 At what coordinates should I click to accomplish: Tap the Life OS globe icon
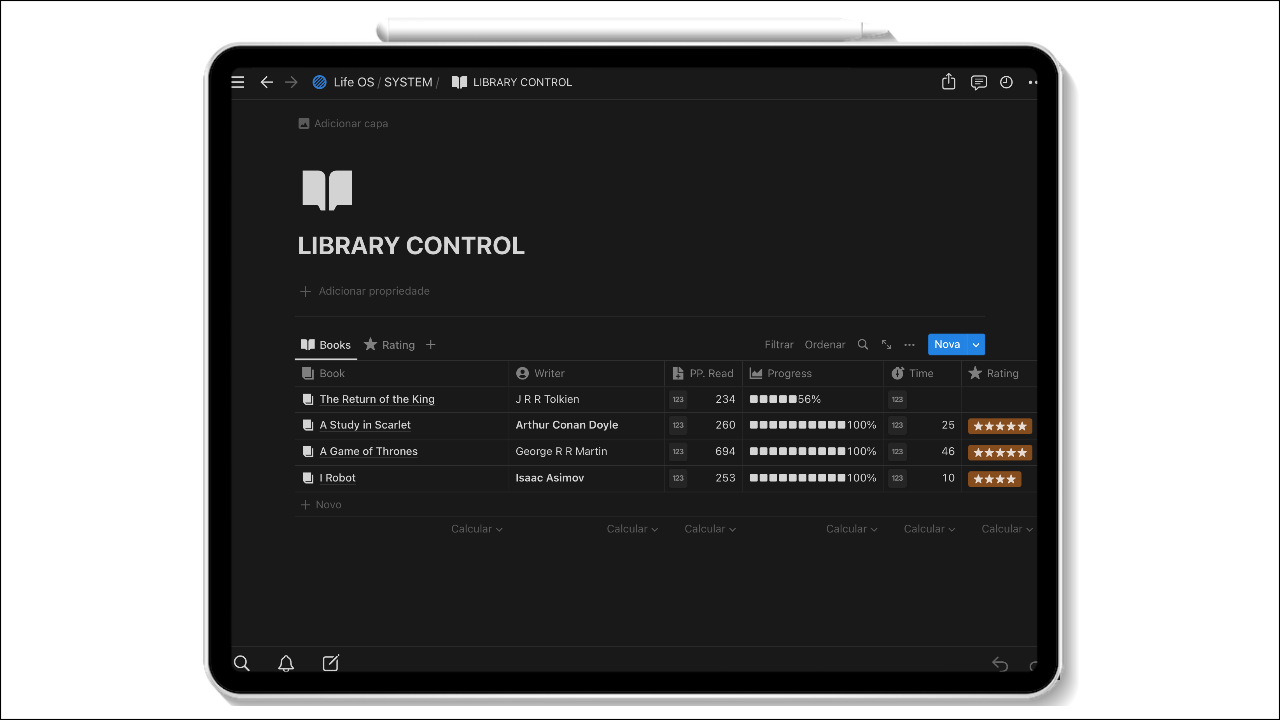tap(320, 82)
